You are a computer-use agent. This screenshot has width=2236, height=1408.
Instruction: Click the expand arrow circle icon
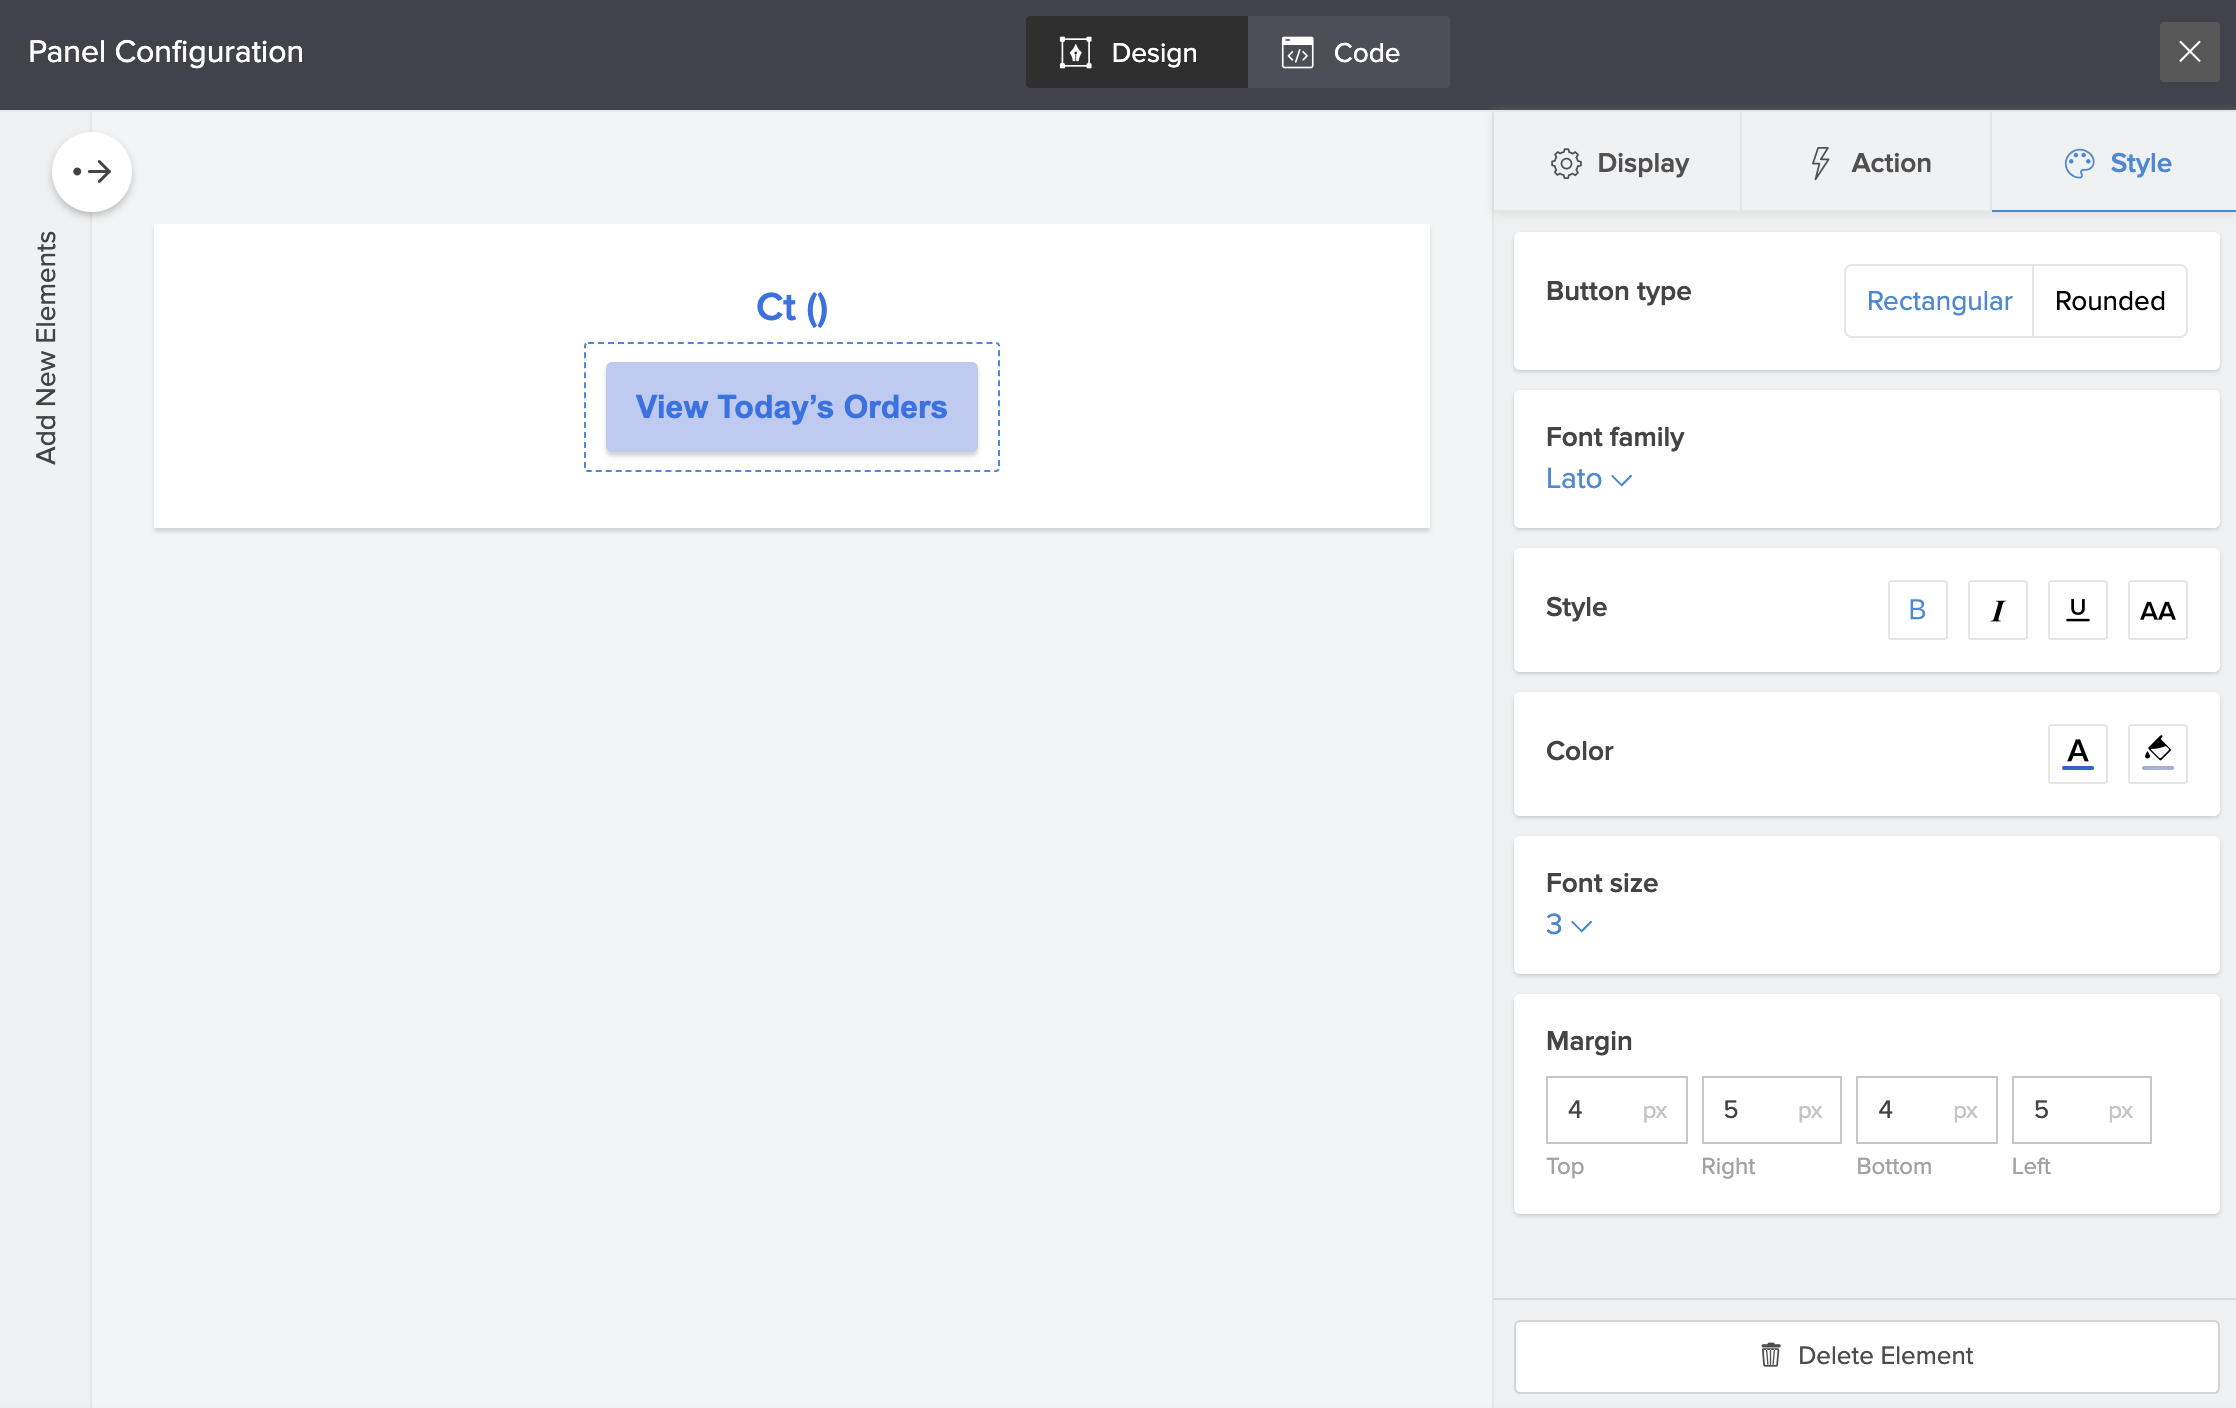coord(92,172)
